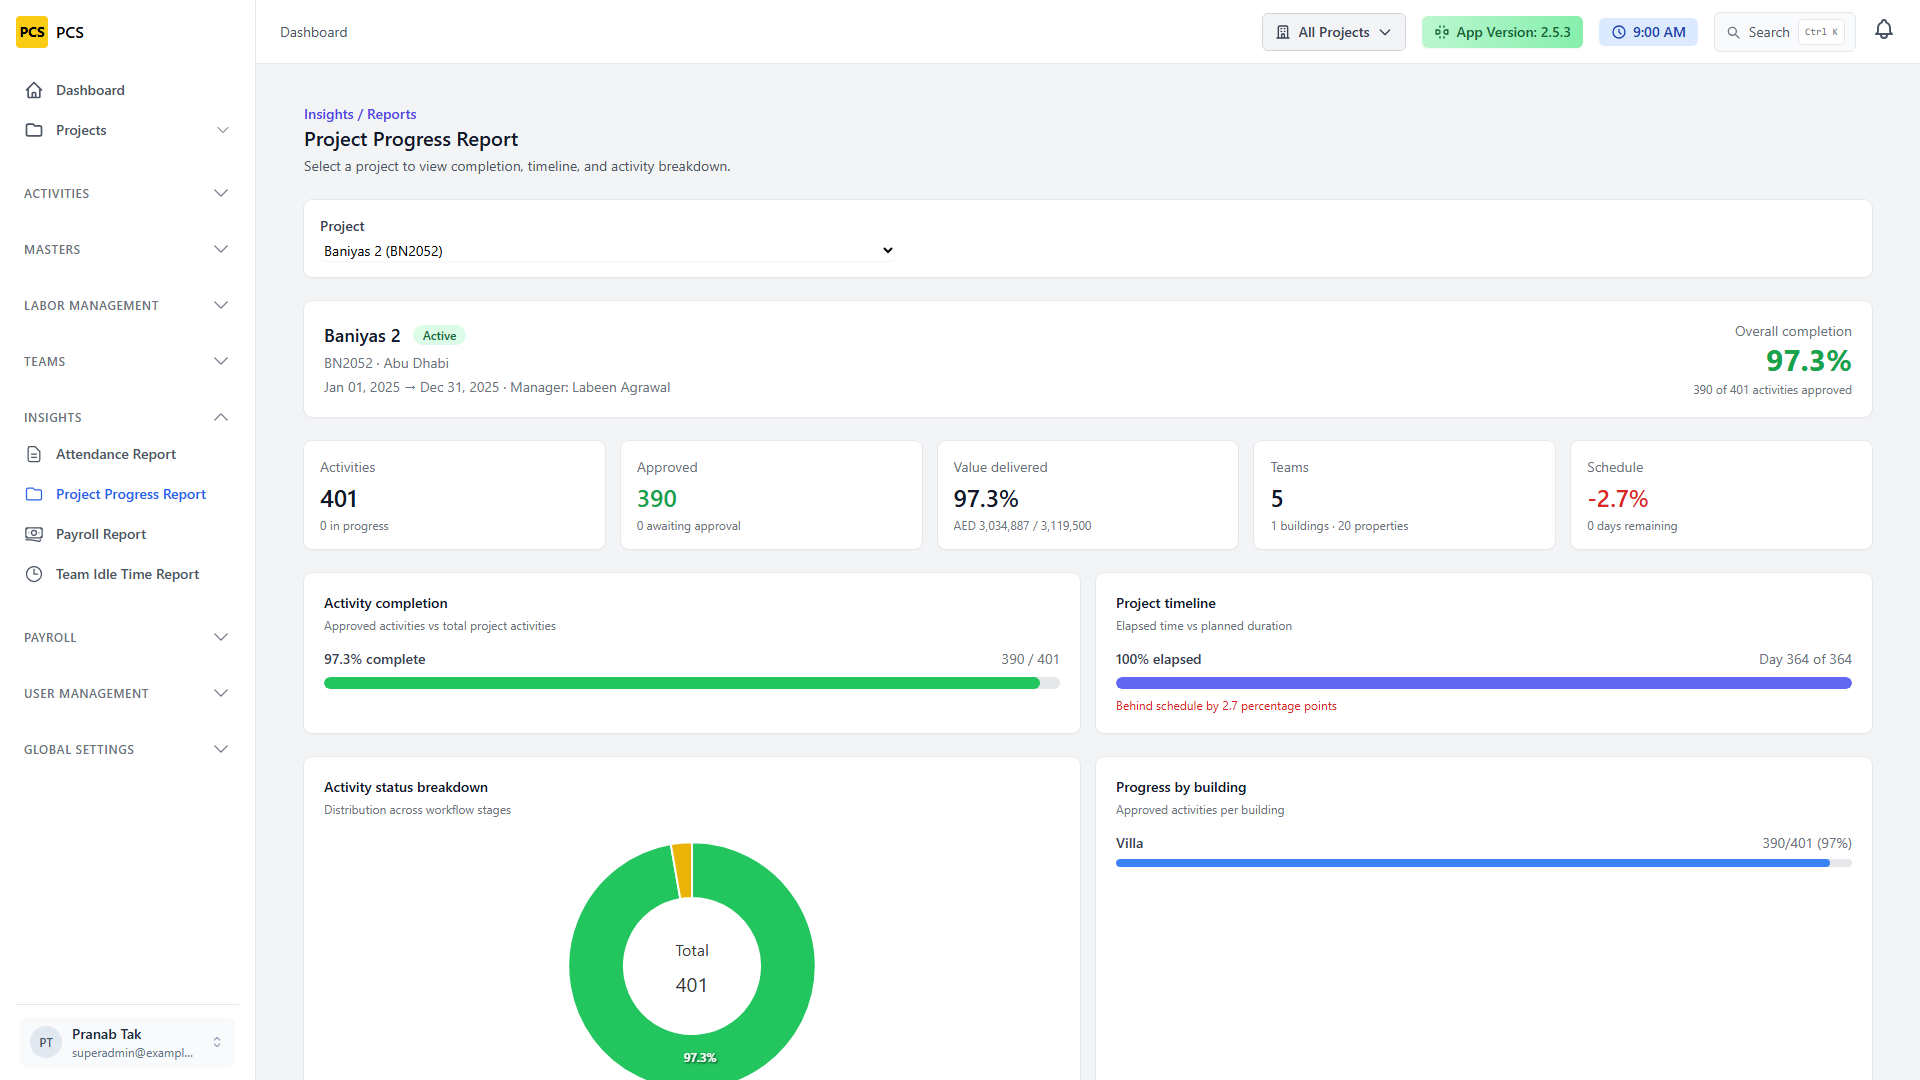Click the Dashboard header breadcrumb

coord(314,32)
